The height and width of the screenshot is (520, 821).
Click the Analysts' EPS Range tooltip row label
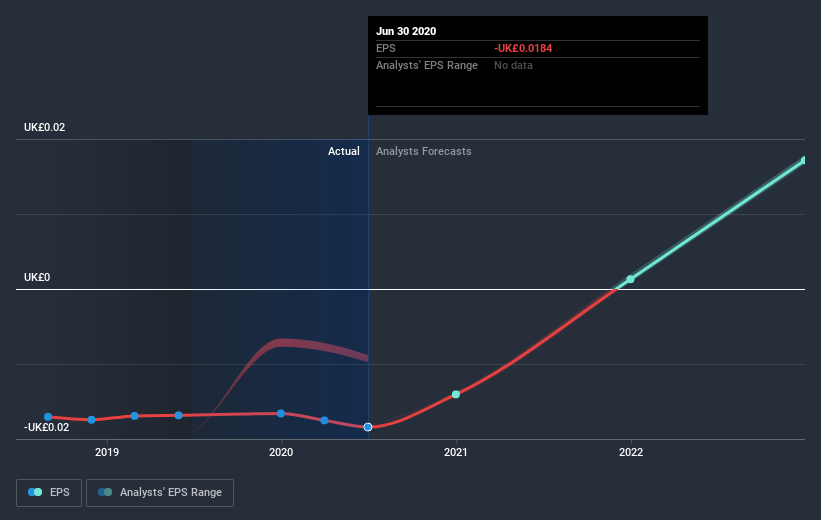coord(427,65)
